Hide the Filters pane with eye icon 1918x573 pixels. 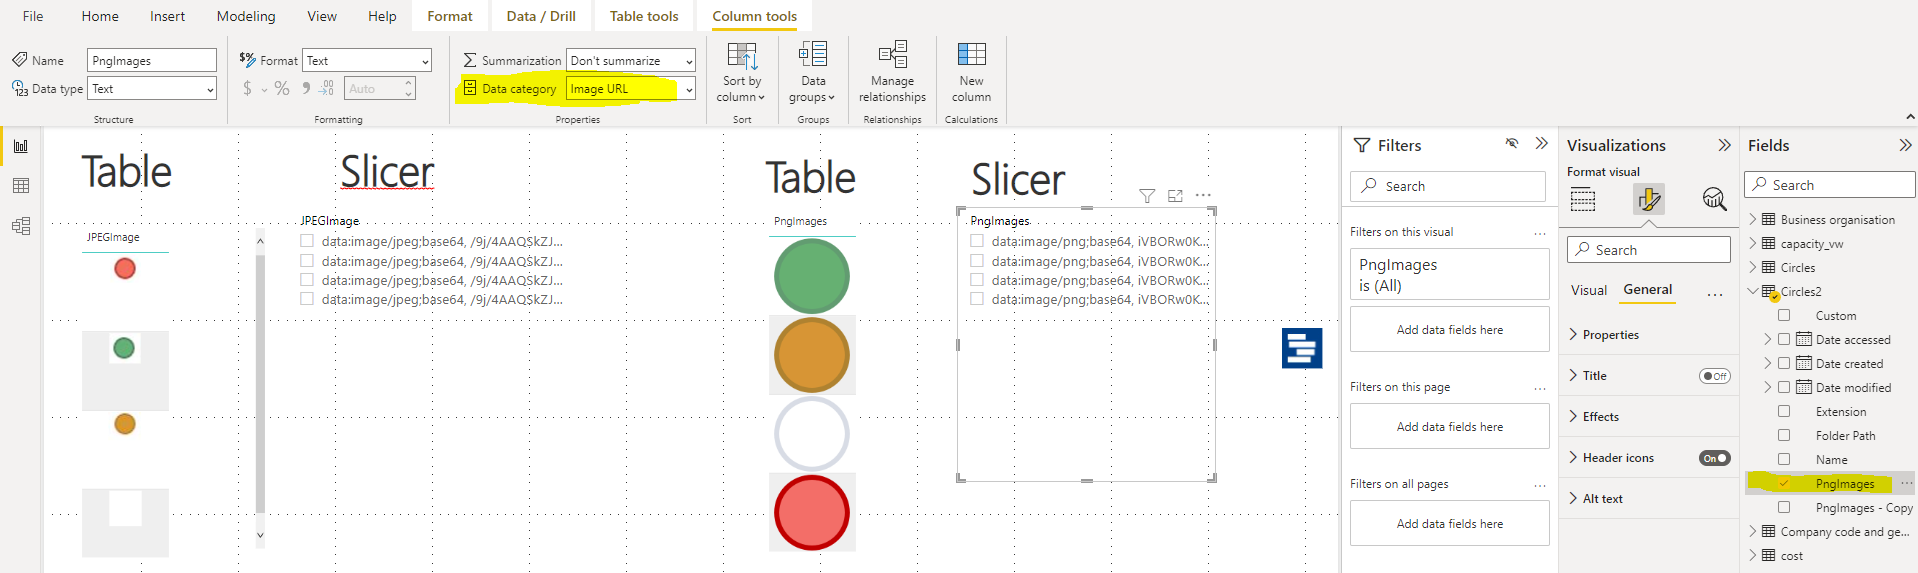(1512, 144)
